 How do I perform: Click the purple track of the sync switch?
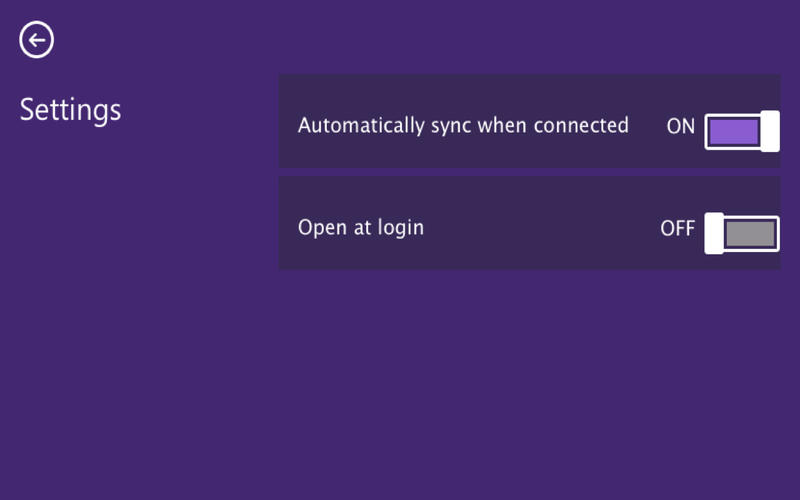(732, 131)
